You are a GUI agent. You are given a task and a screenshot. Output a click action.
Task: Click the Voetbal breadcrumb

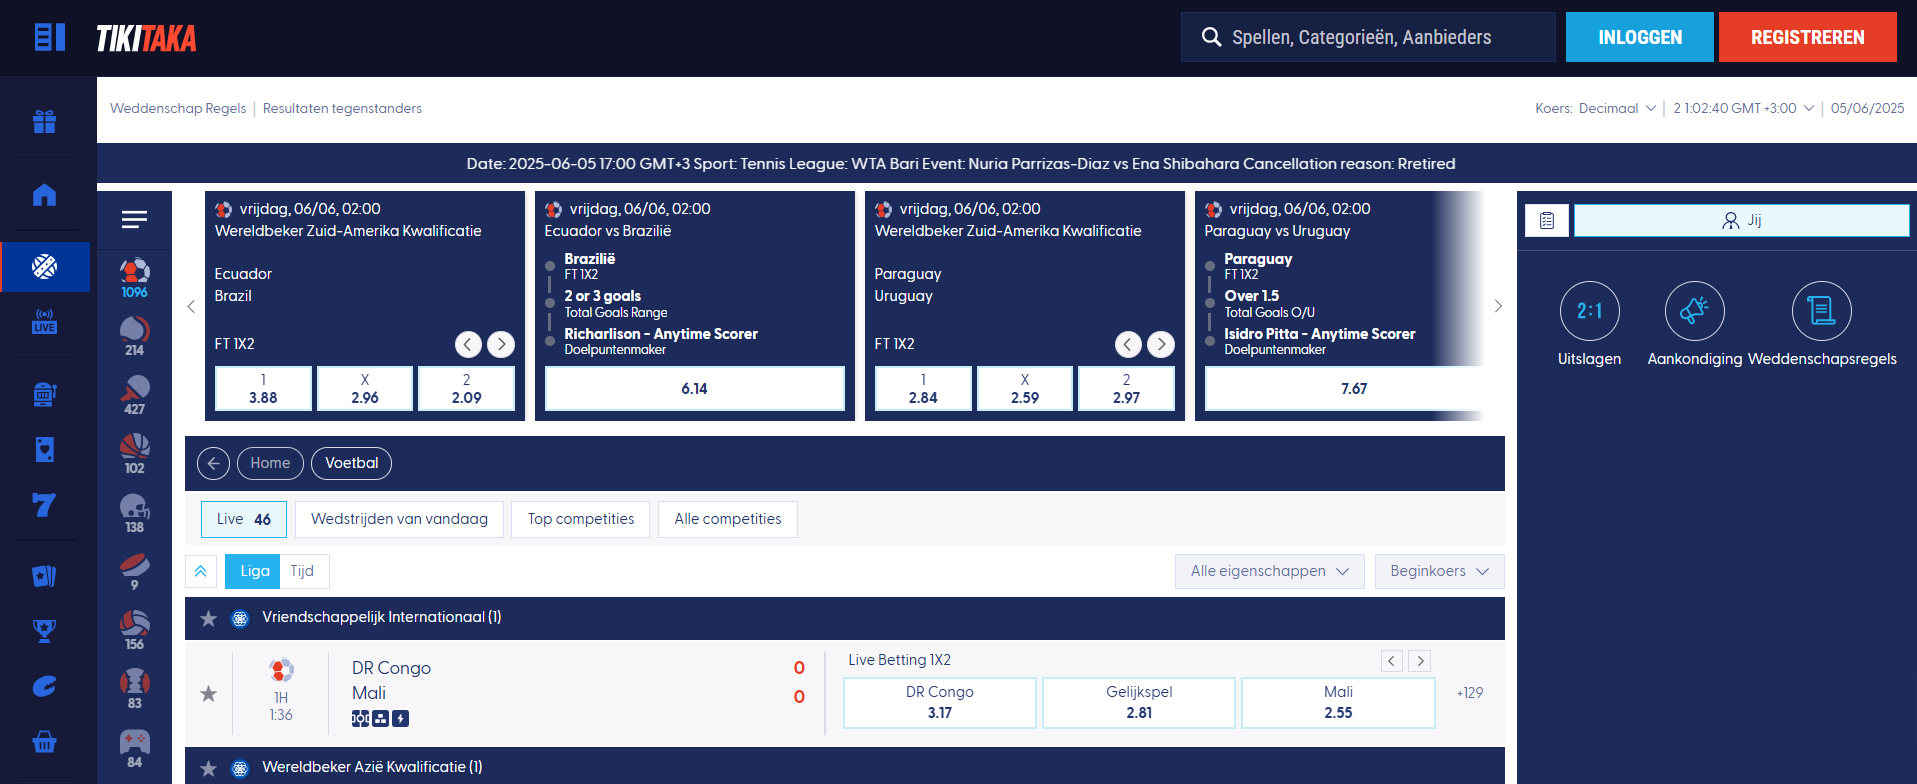351,463
